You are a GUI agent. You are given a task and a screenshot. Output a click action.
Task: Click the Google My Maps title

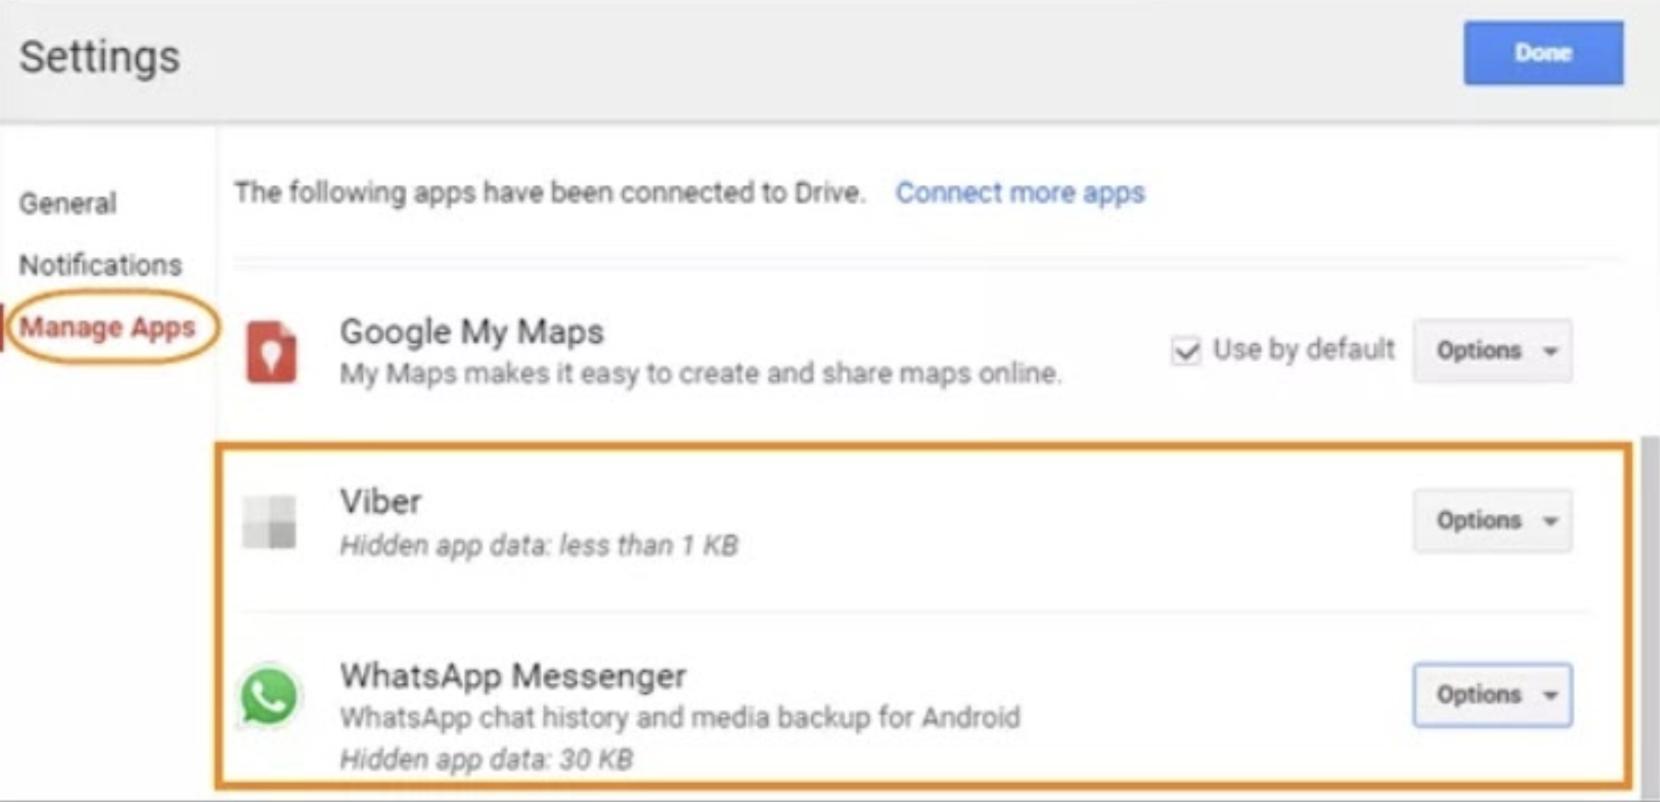[472, 331]
